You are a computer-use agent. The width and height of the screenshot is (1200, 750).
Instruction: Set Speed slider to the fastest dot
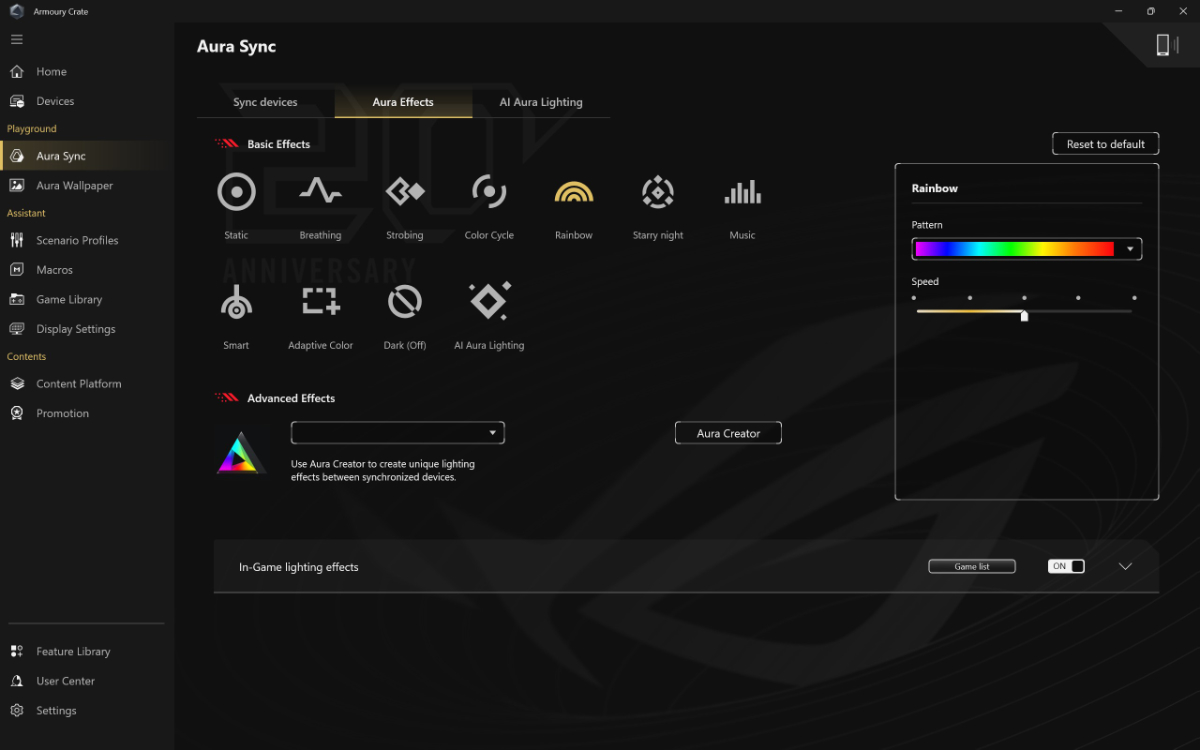pos(1134,298)
